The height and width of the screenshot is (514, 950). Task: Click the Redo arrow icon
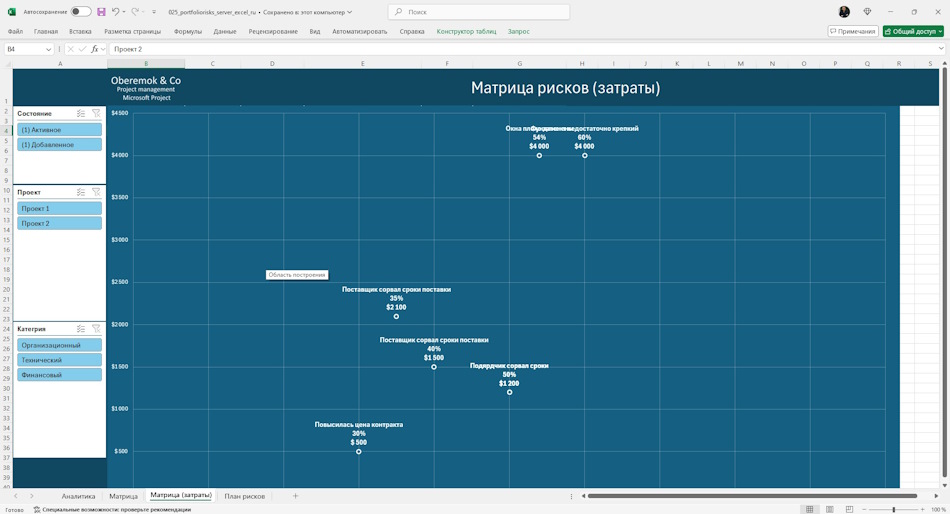tap(135, 12)
